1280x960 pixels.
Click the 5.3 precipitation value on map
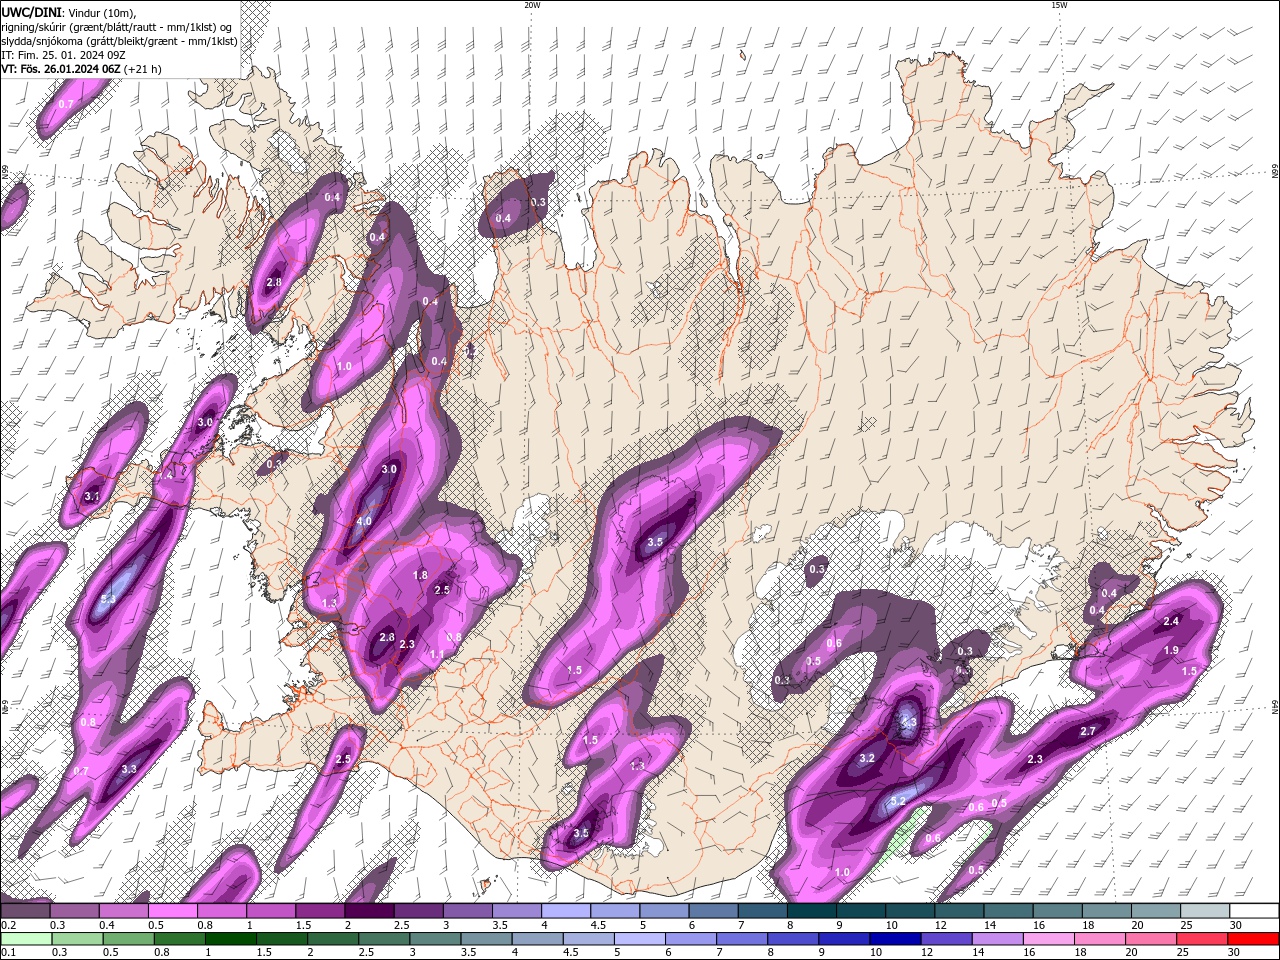pyautogui.click(x=109, y=598)
